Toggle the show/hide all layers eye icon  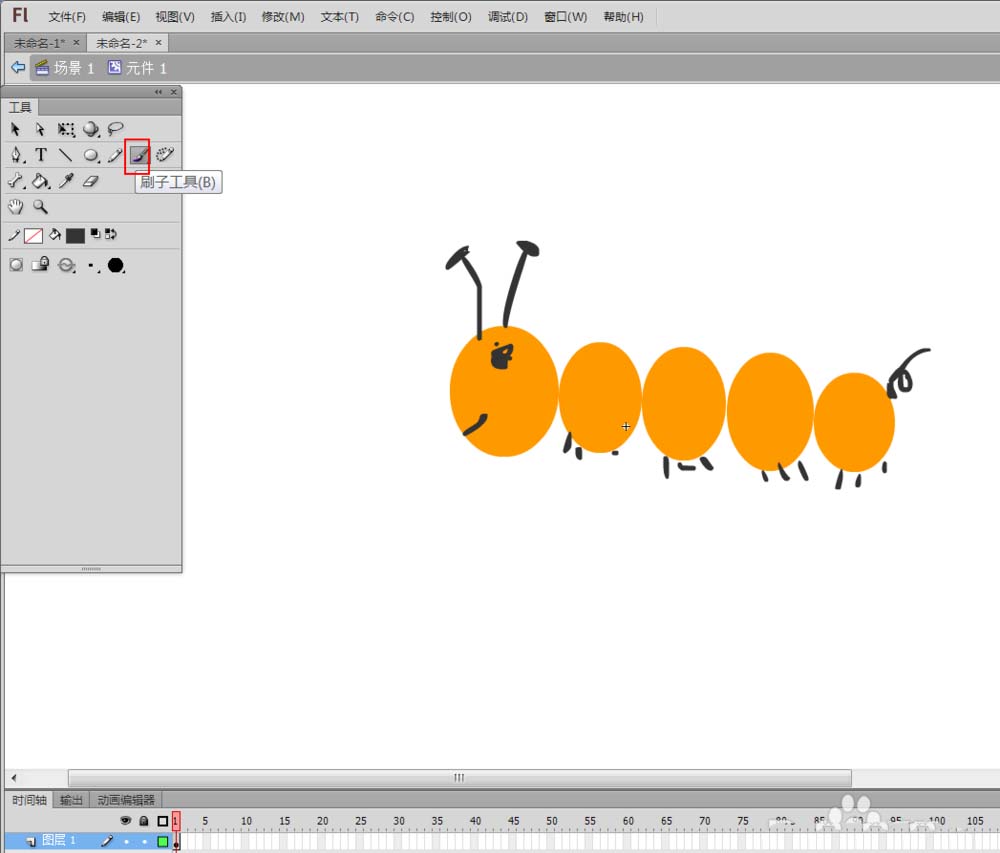pyautogui.click(x=126, y=821)
